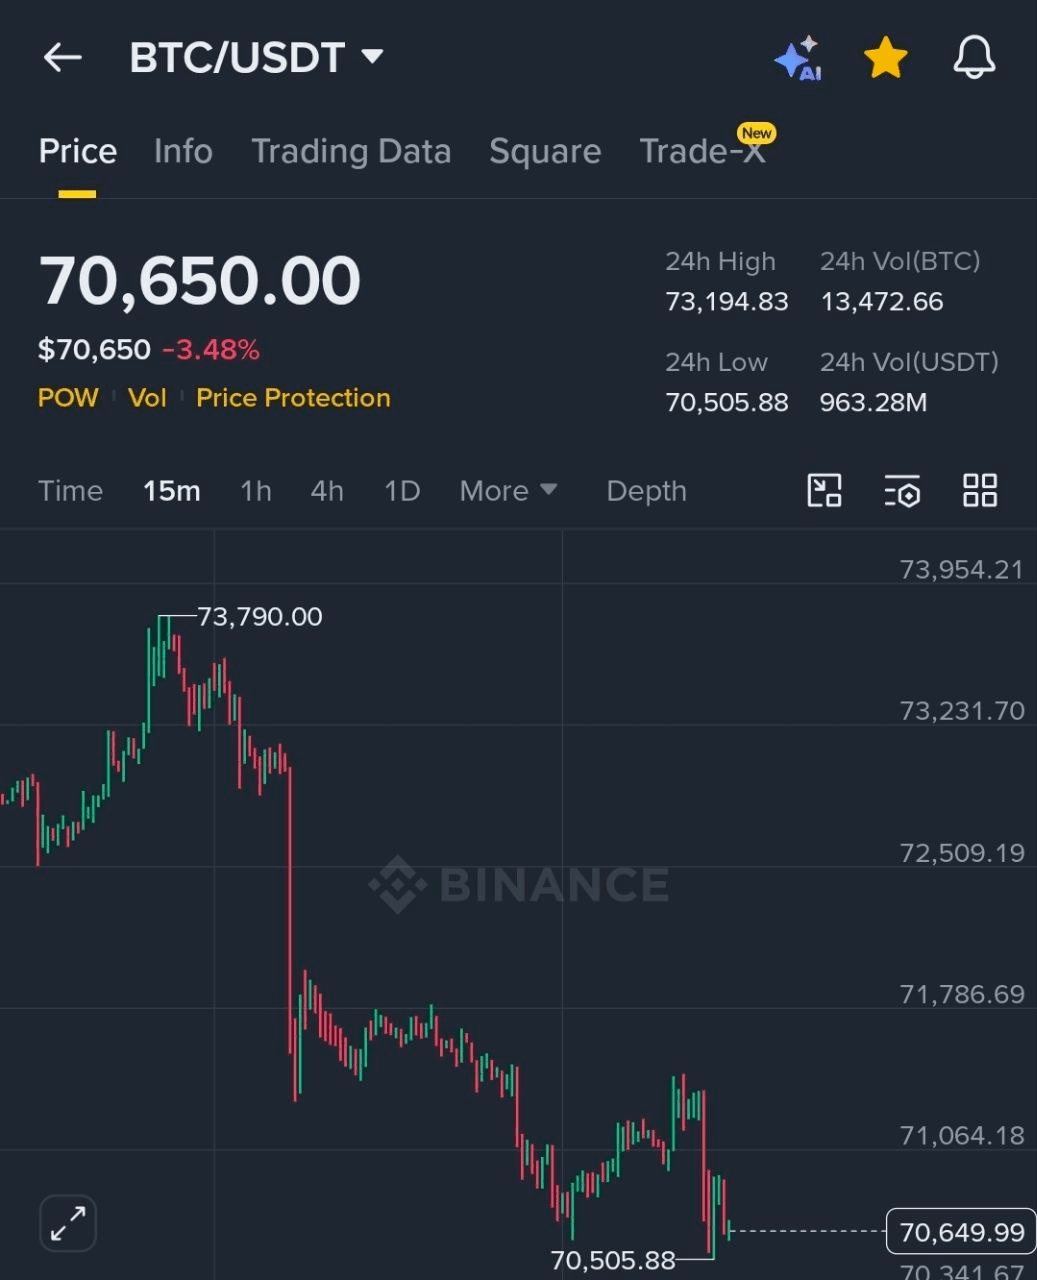Select the 4h chart interval
The height and width of the screenshot is (1280, 1037).
pos(327,491)
